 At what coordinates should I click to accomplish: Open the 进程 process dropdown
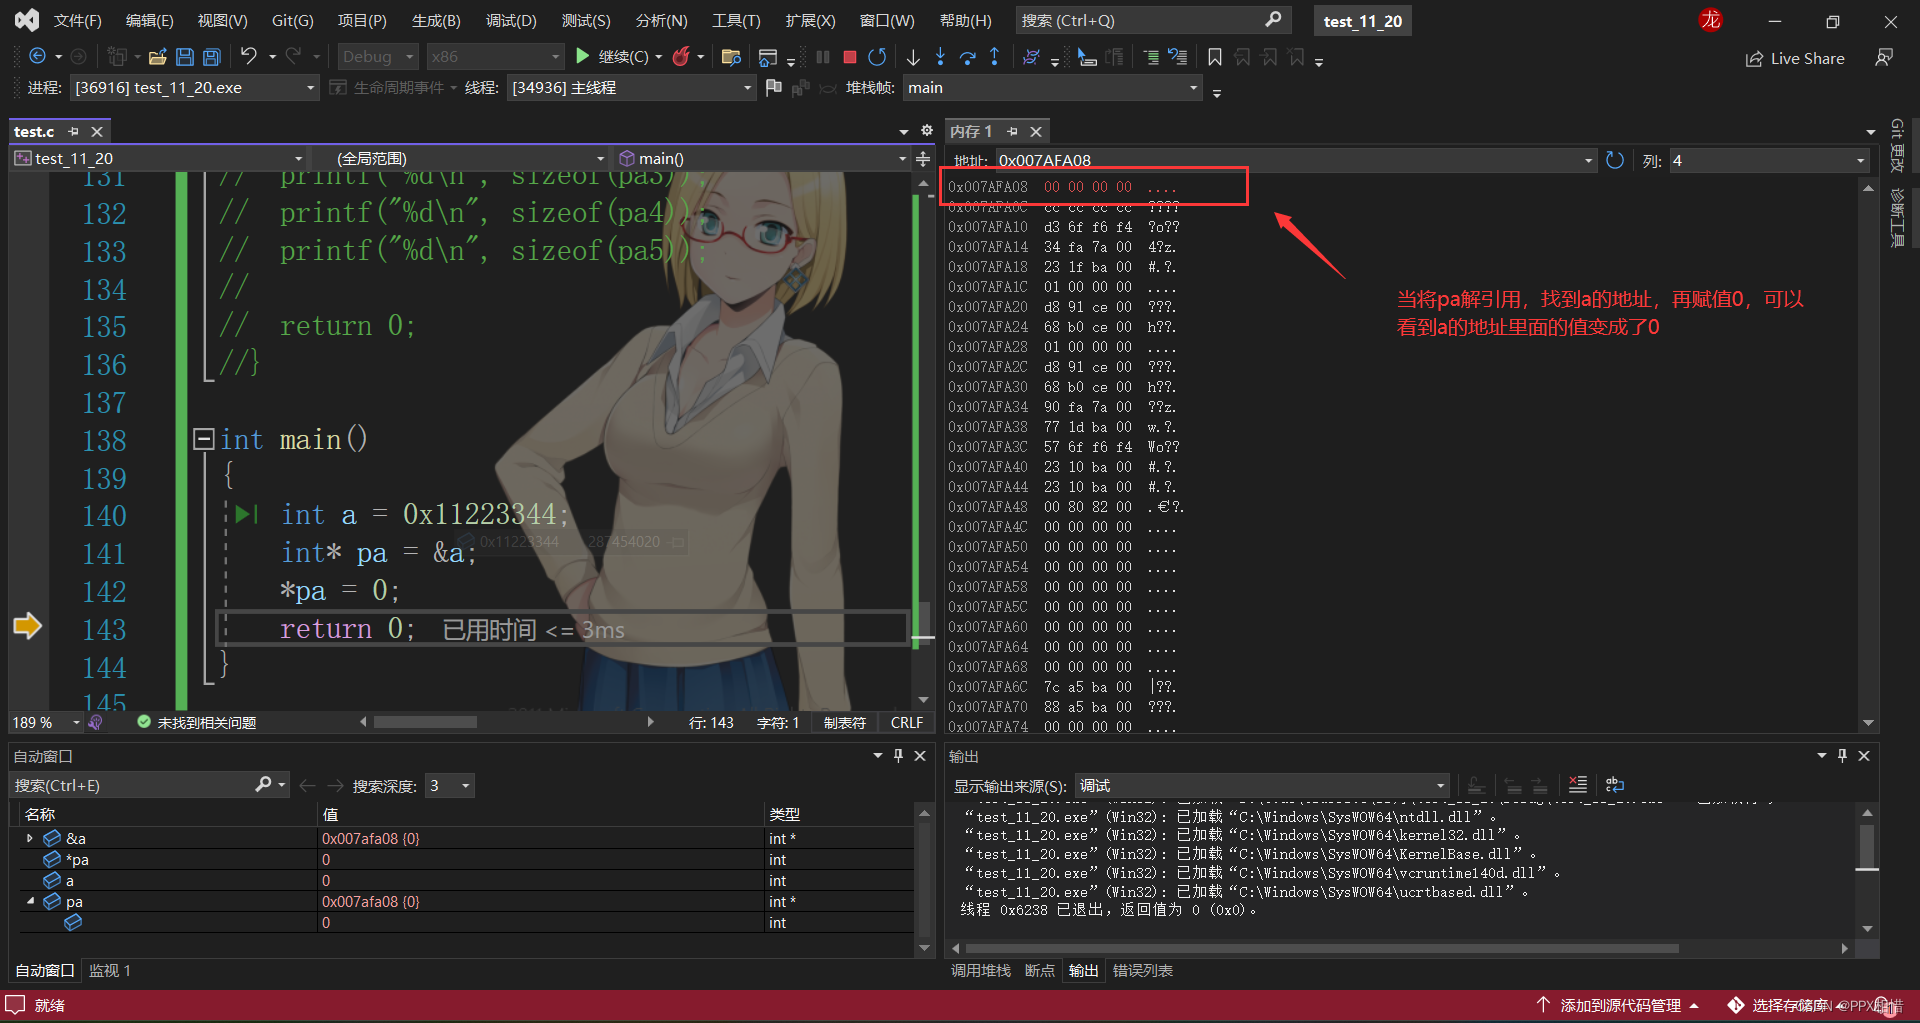tap(194, 88)
